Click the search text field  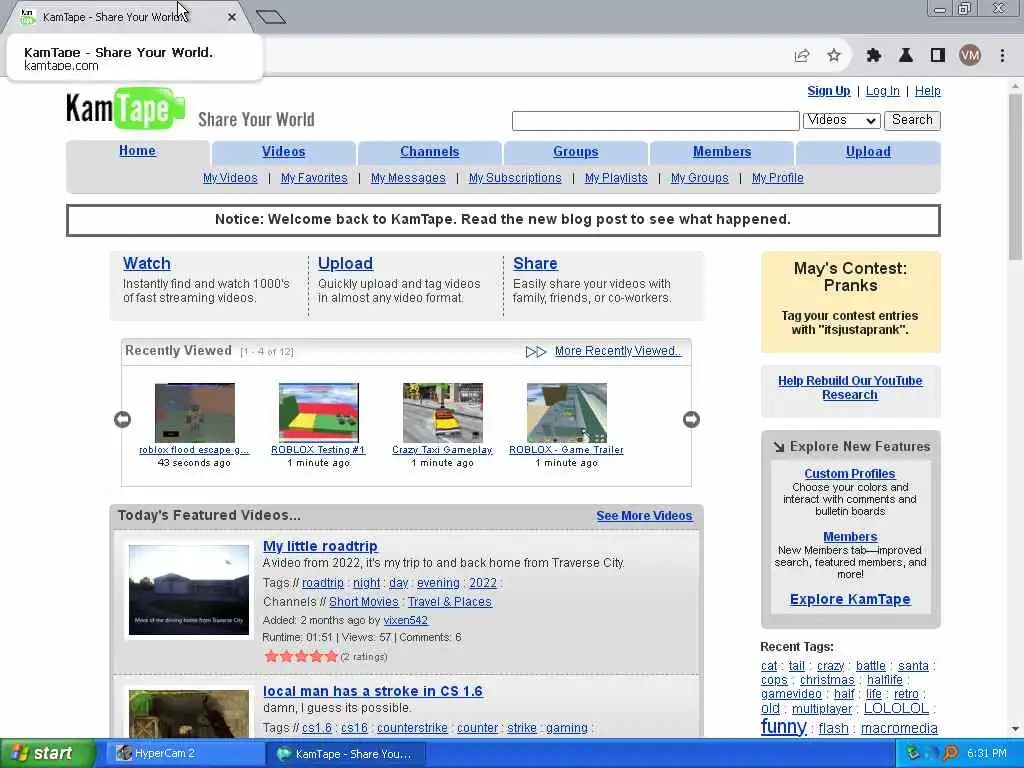(656, 121)
